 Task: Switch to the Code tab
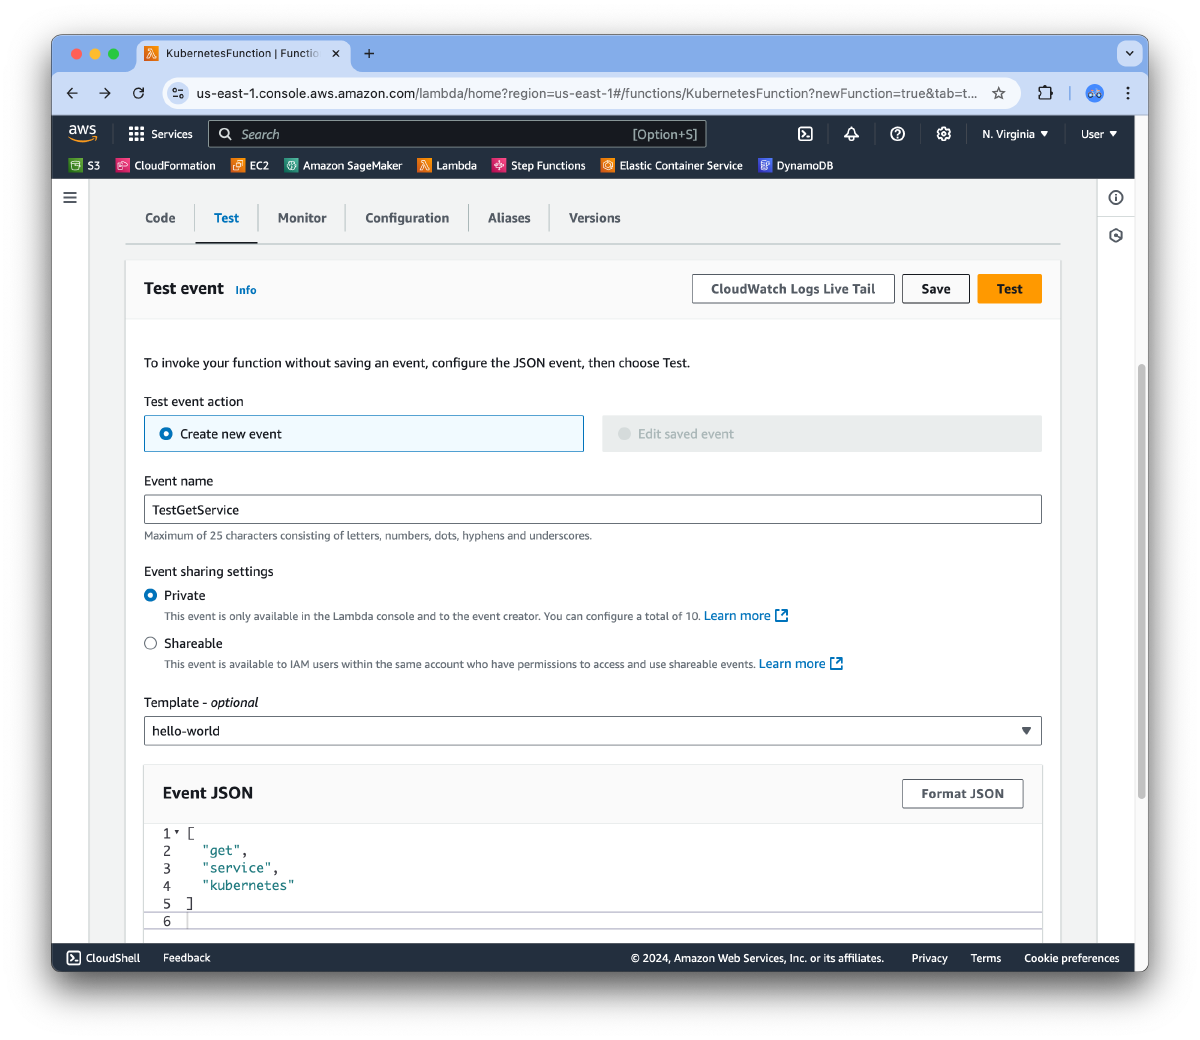coord(160,218)
